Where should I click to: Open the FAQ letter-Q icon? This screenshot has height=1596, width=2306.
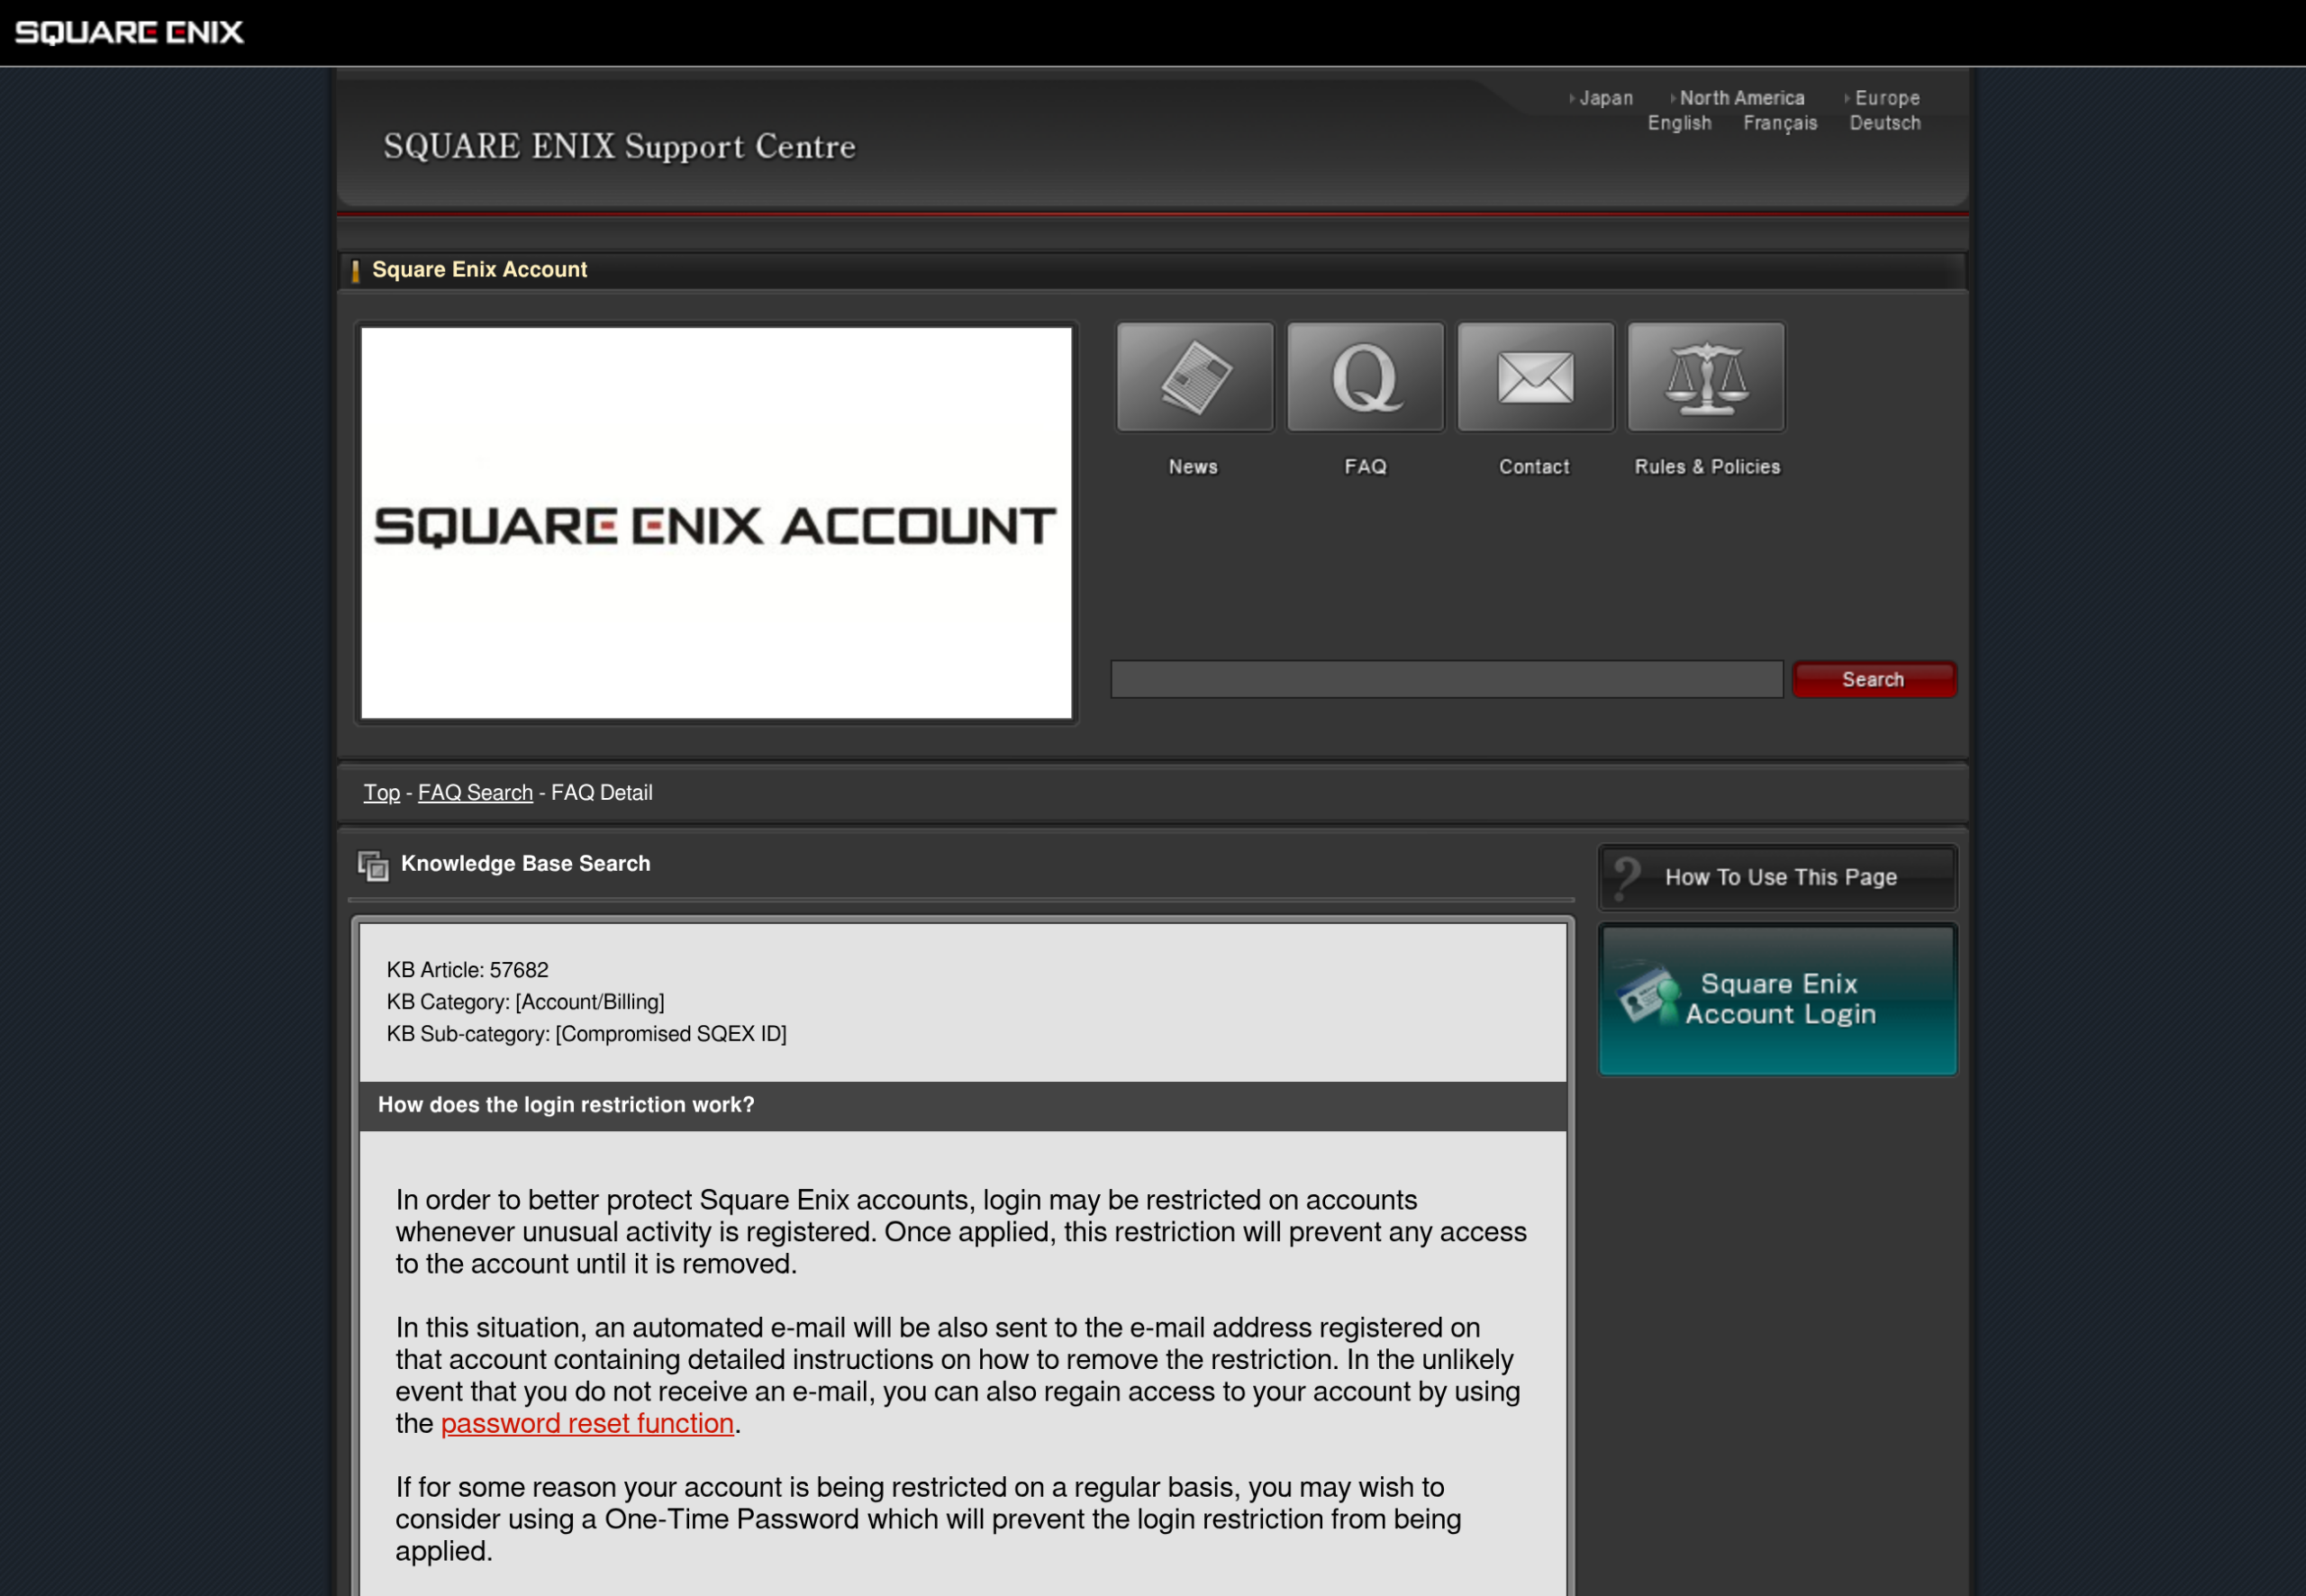tap(1365, 377)
